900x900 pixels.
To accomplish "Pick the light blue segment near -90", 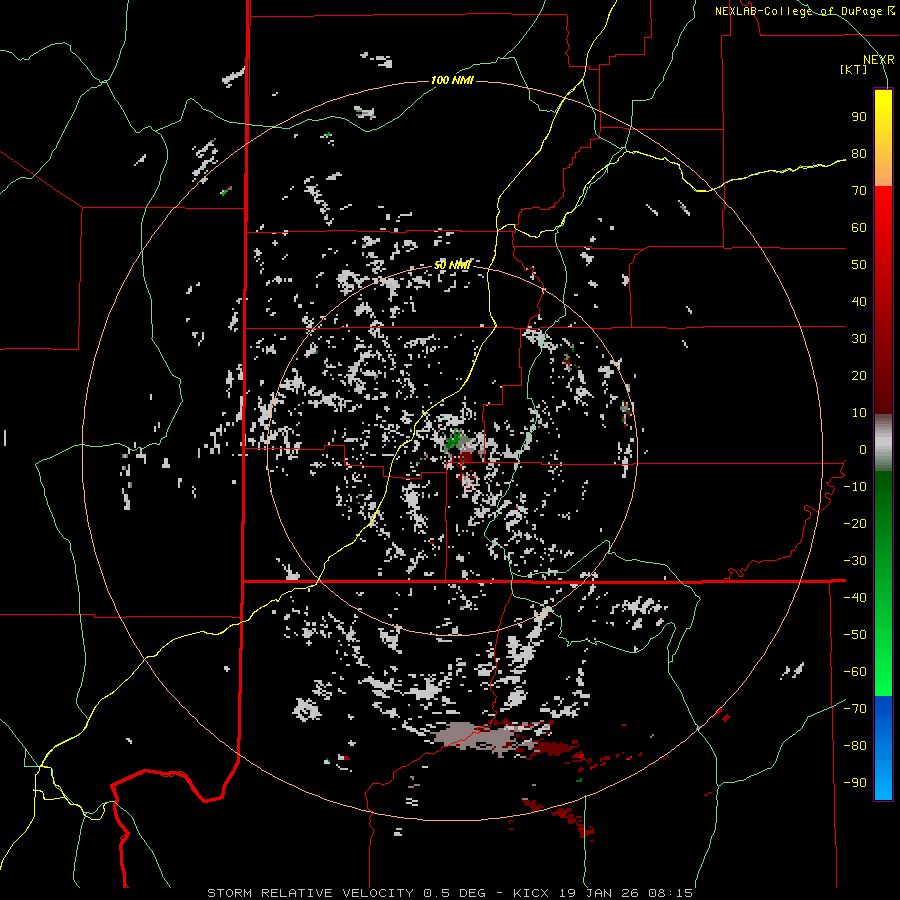I will (x=883, y=781).
